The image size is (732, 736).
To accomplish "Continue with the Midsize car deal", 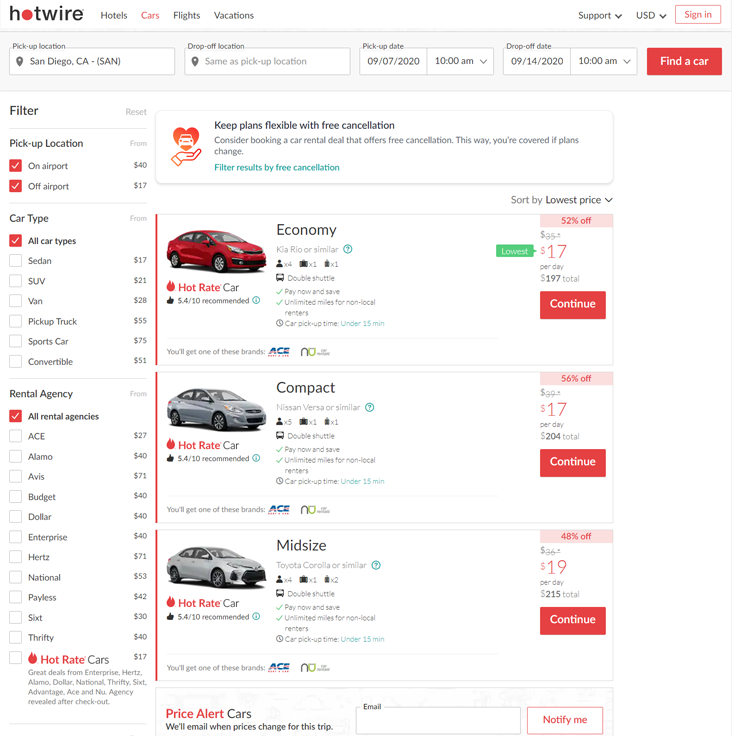I will coord(573,621).
